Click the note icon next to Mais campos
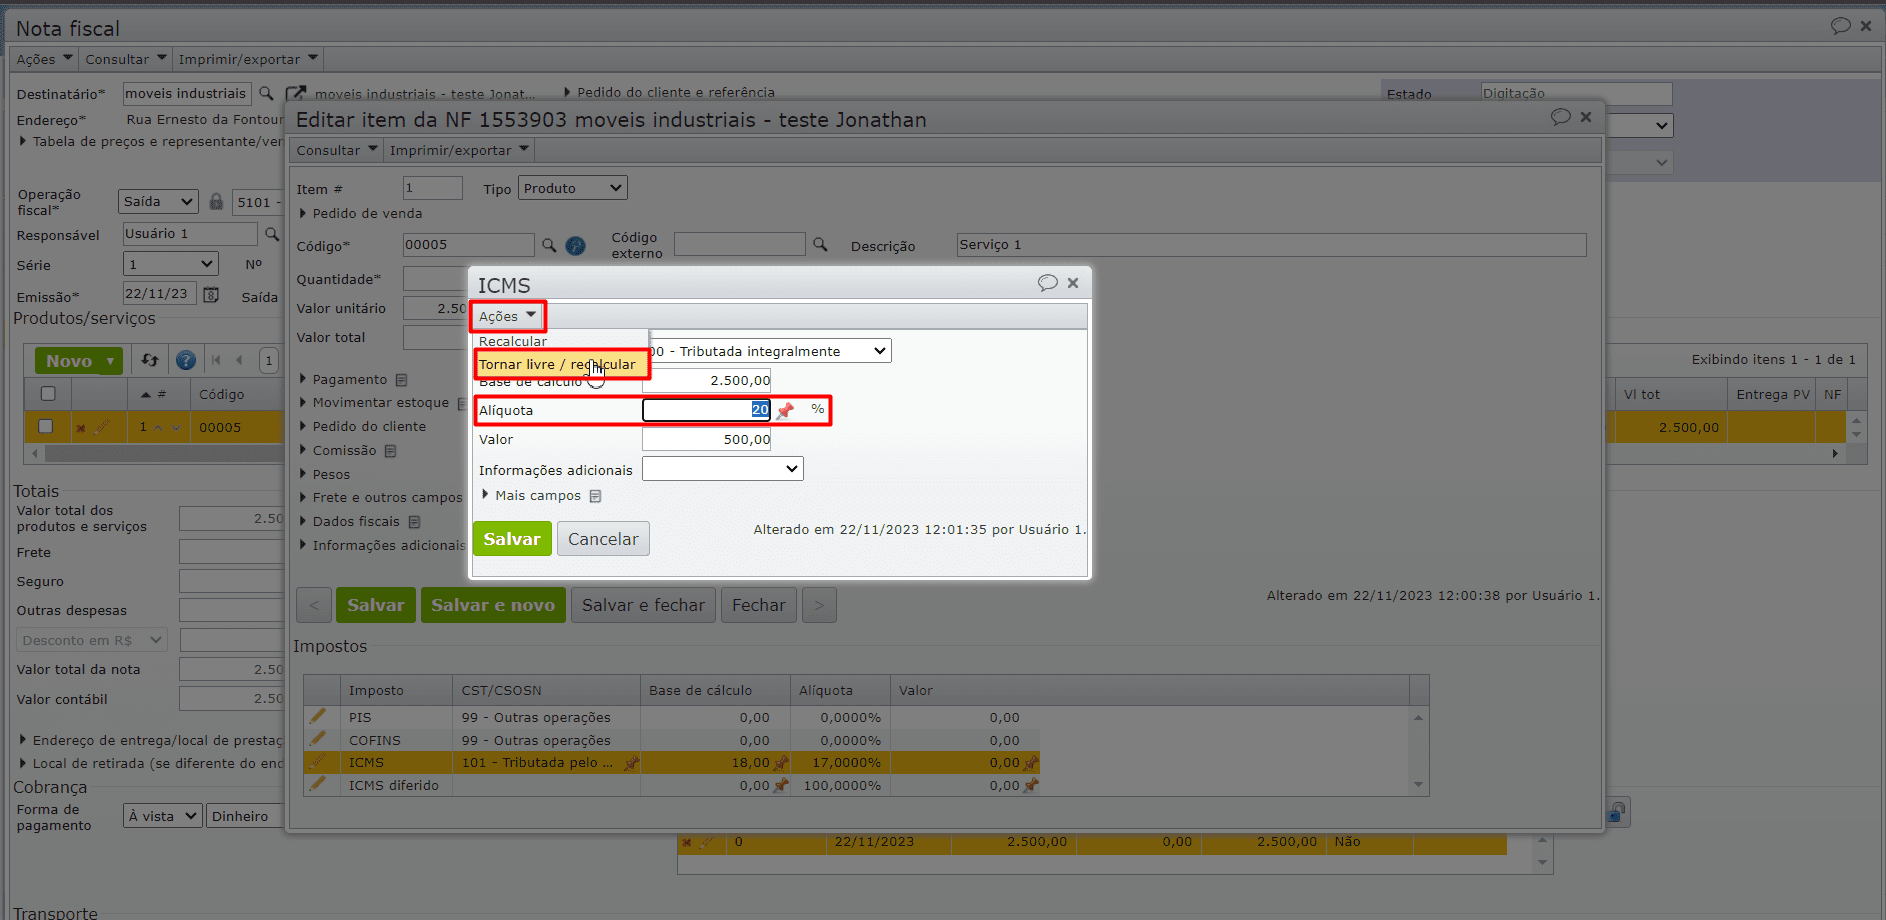 (x=596, y=496)
